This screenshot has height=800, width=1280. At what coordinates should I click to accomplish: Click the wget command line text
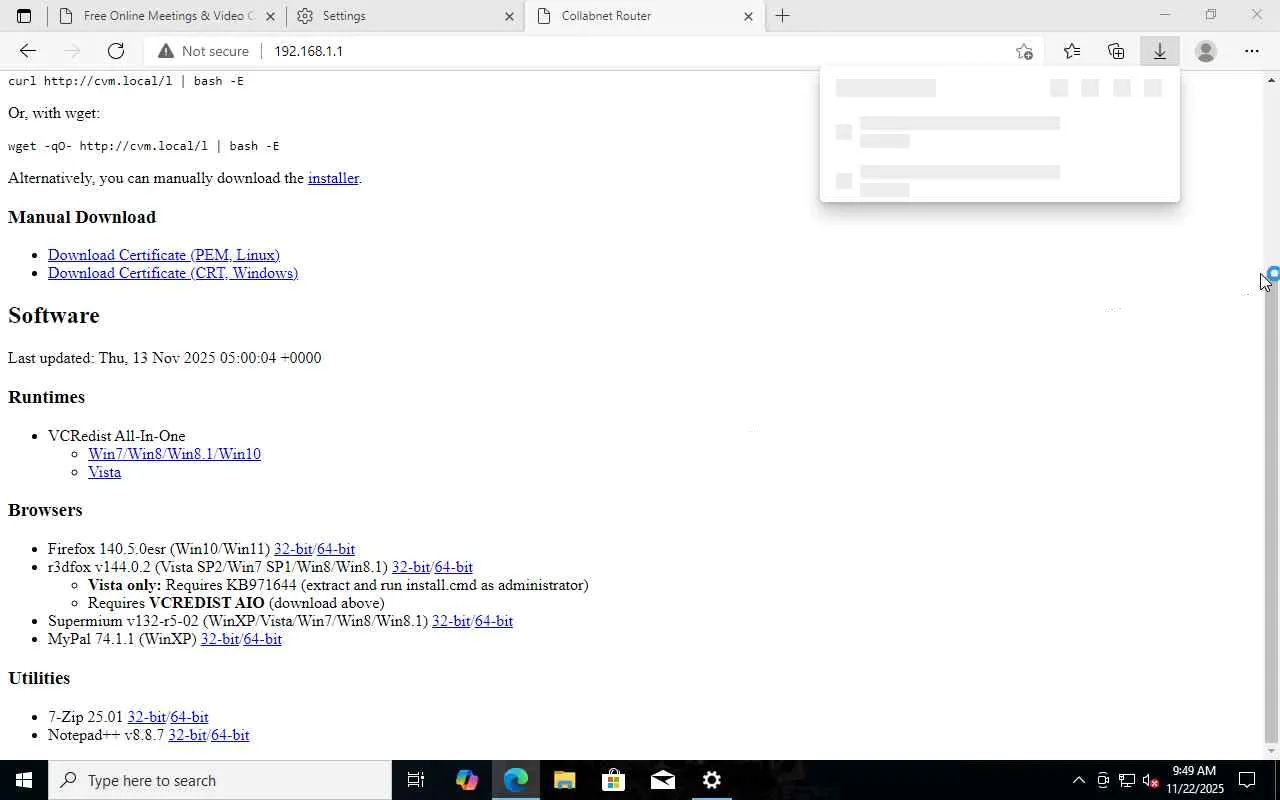pos(144,146)
